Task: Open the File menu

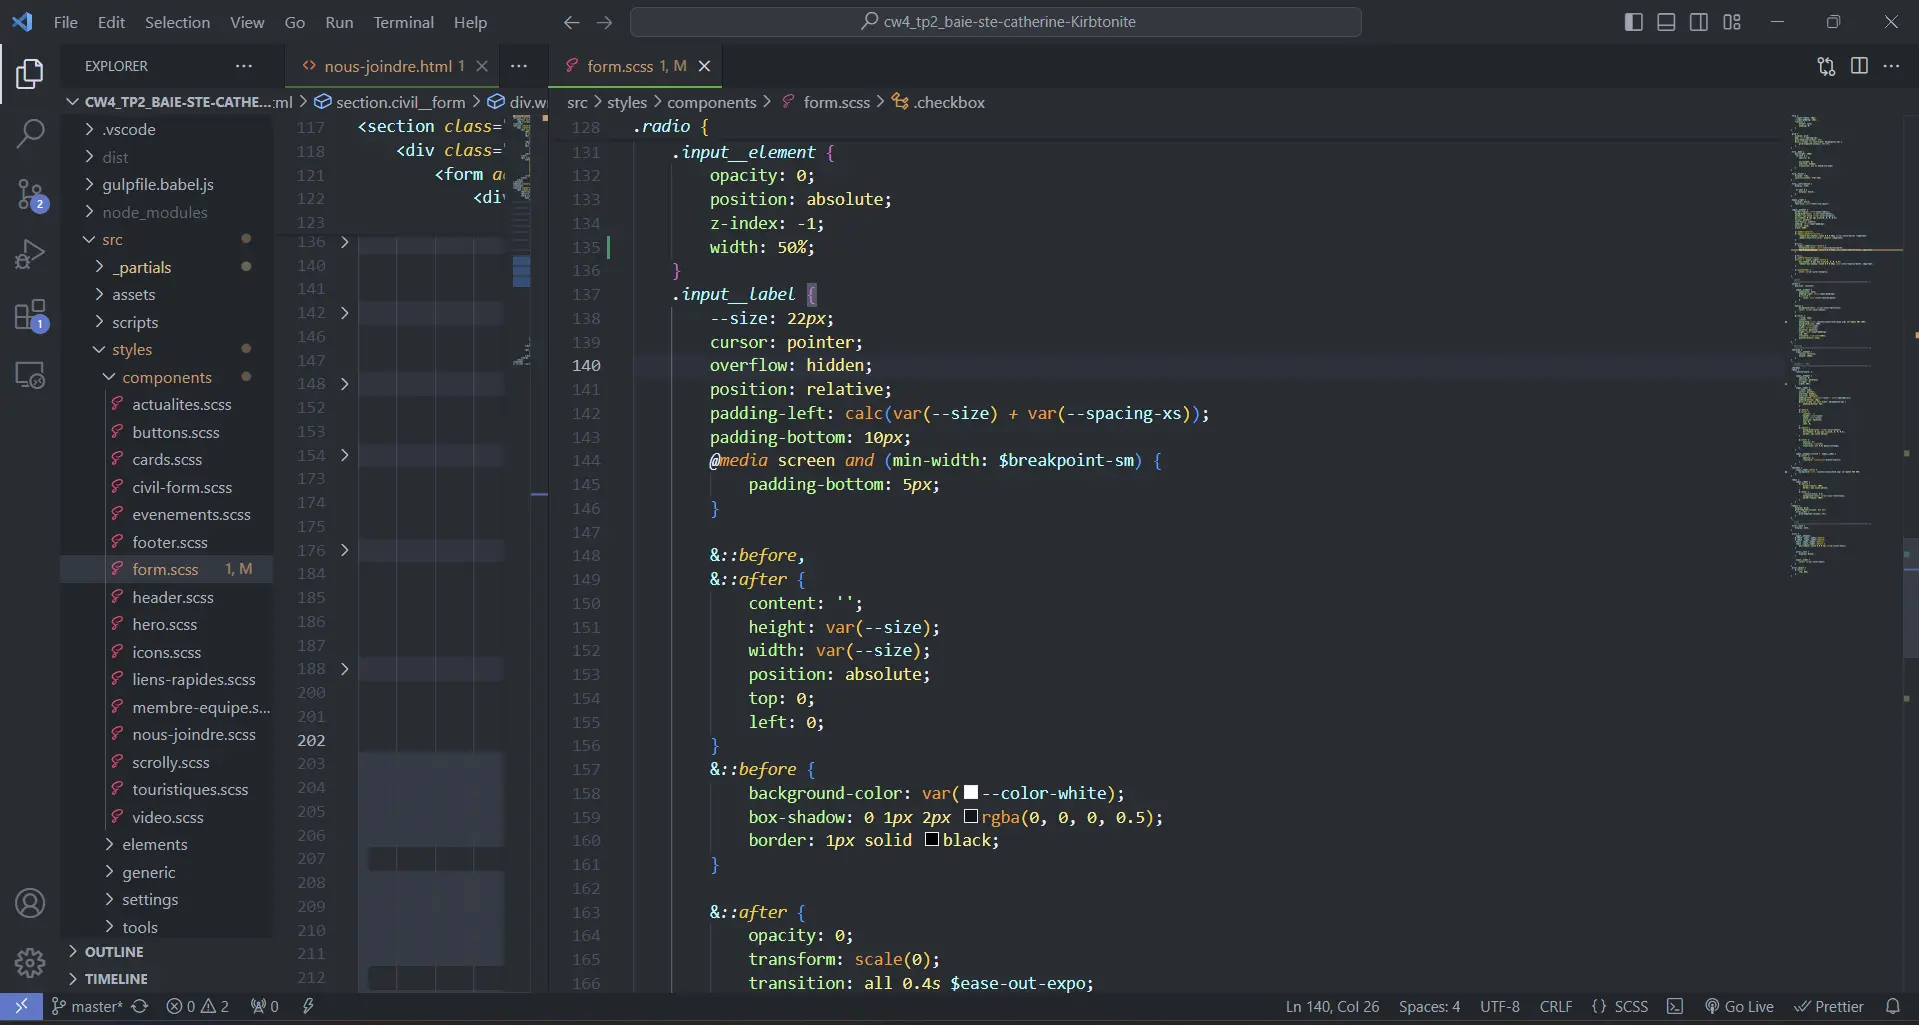Action: coord(66,22)
